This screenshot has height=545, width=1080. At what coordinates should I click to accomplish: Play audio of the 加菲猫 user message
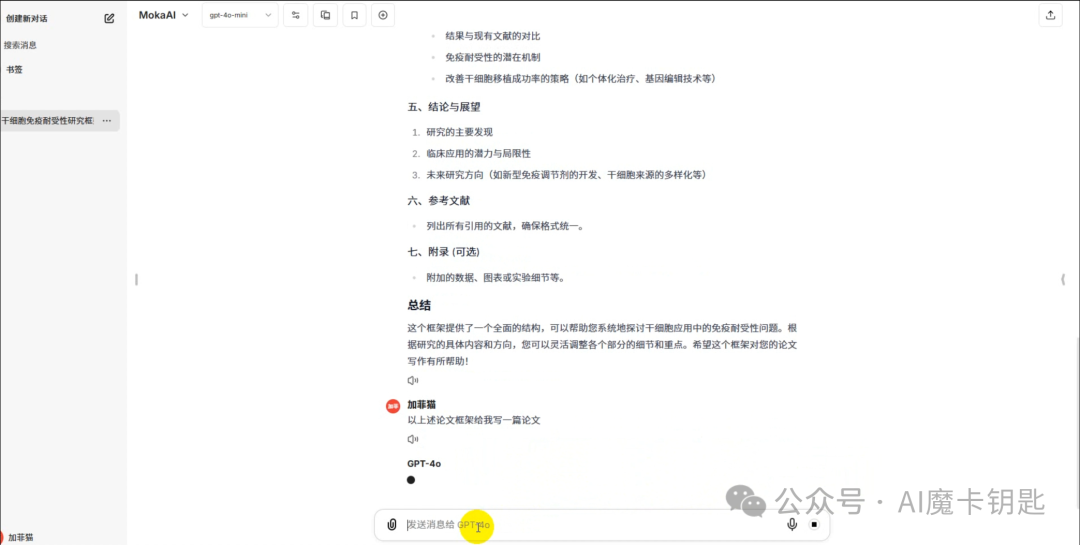pyautogui.click(x=413, y=439)
